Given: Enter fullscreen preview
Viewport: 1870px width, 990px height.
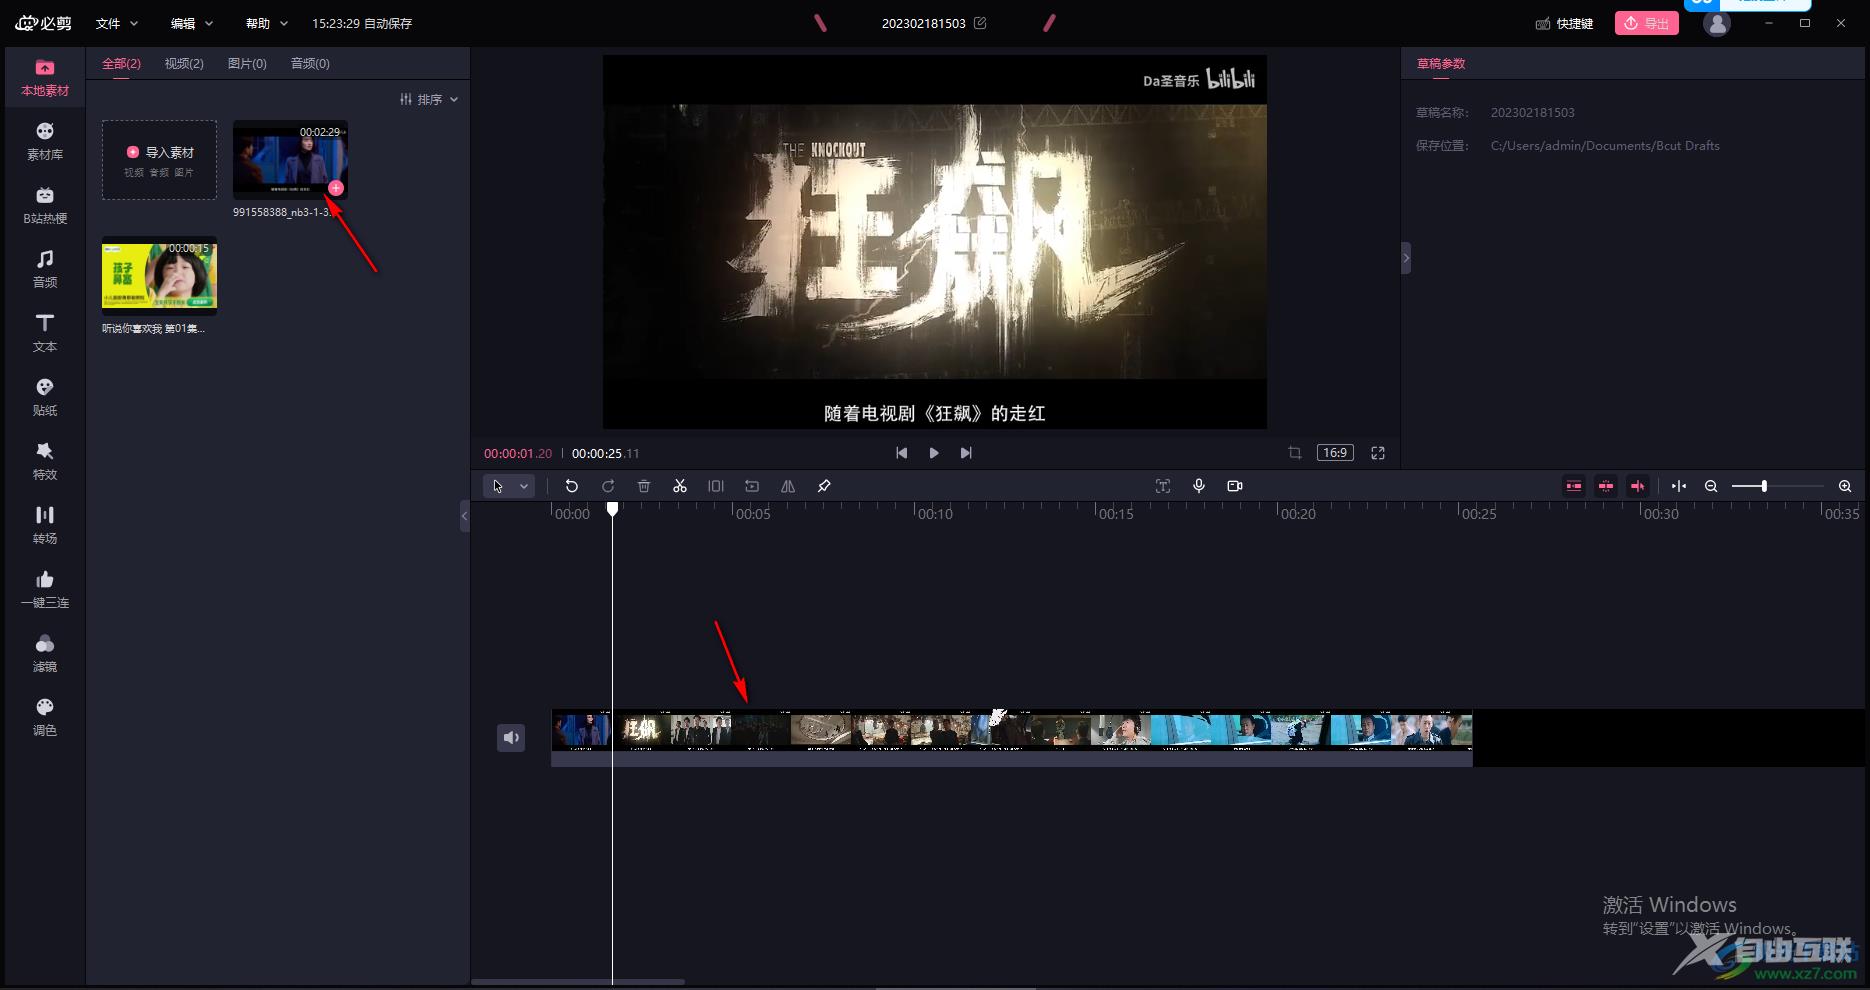Looking at the screenshot, I should tap(1378, 453).
